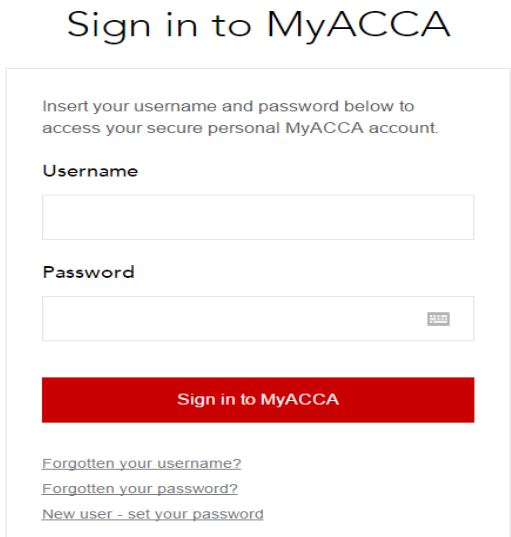Start password reset via the forgotten password link
The image size is (511, 537).
pyautogui.click(x=140, y=489)
